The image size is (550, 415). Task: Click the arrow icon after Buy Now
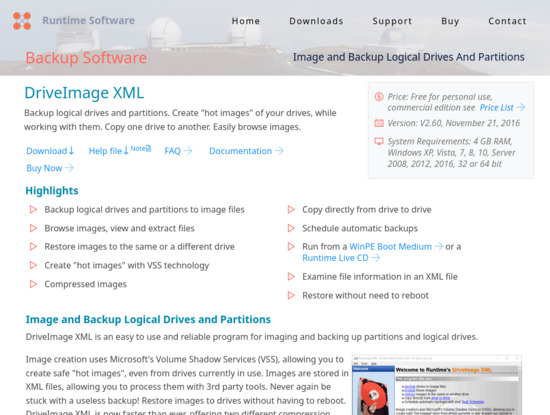coord(69,168)
